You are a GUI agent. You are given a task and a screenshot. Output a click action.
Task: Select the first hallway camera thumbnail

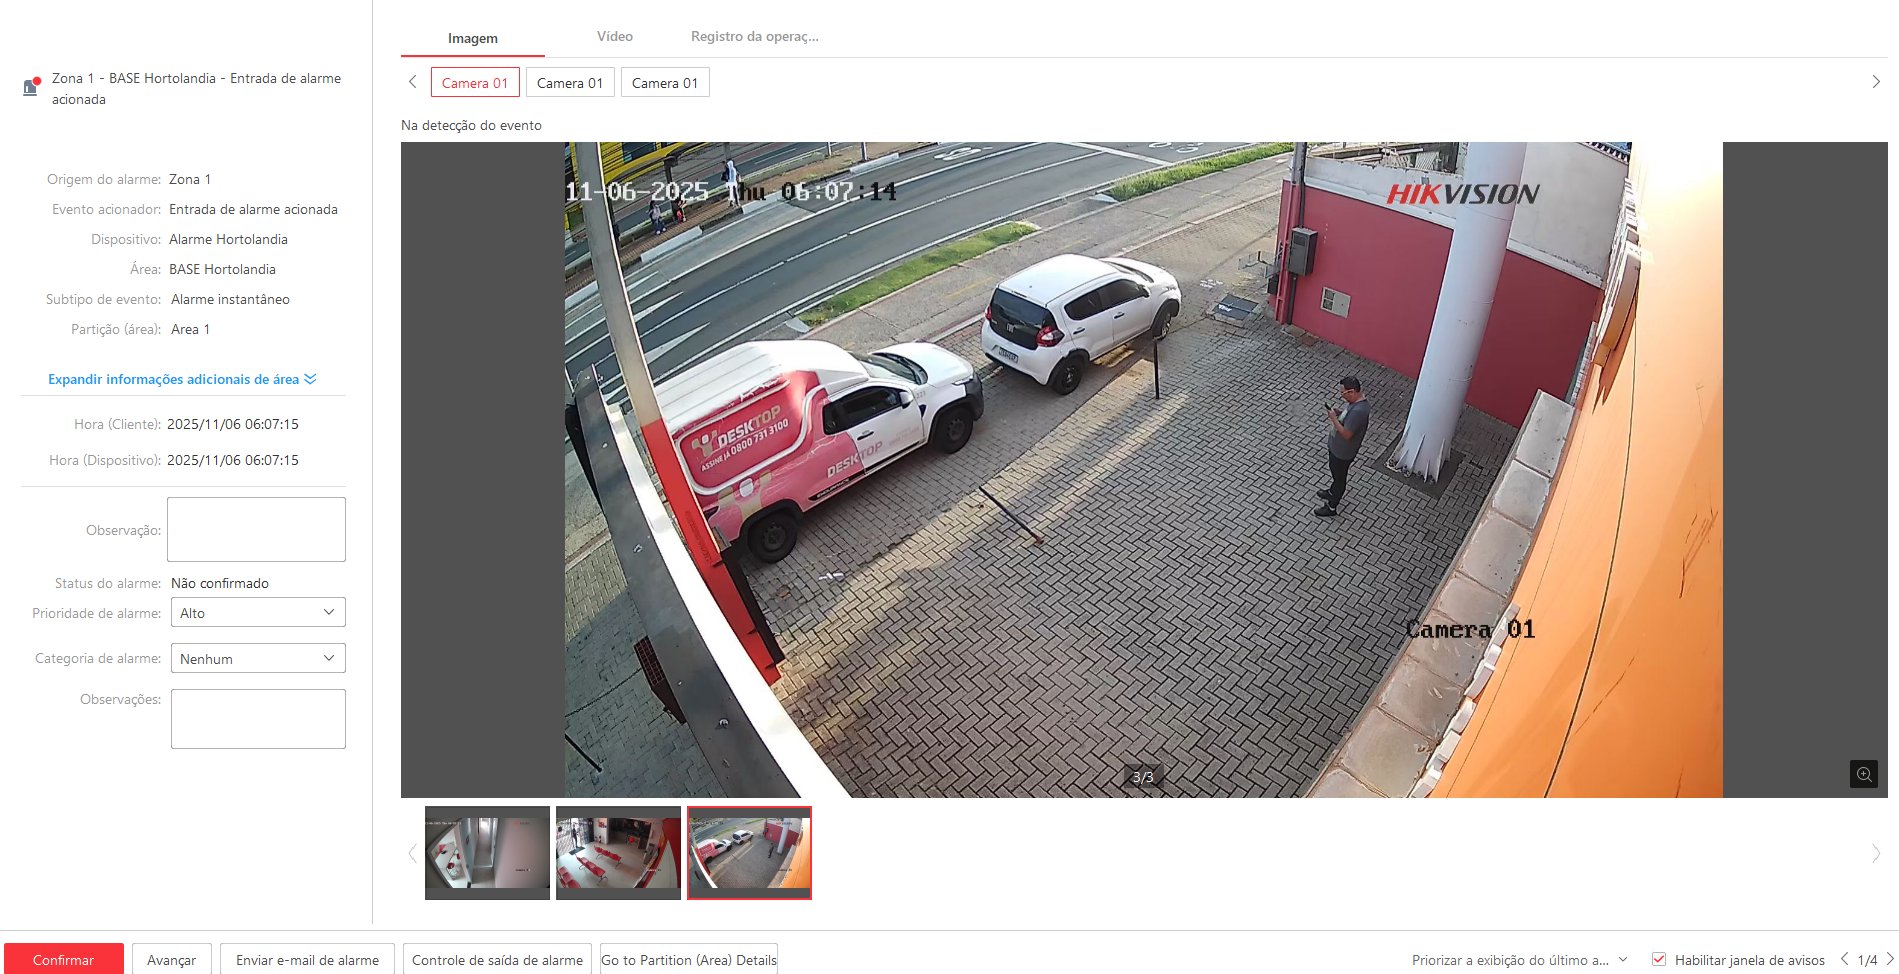[x=487, y=852]
